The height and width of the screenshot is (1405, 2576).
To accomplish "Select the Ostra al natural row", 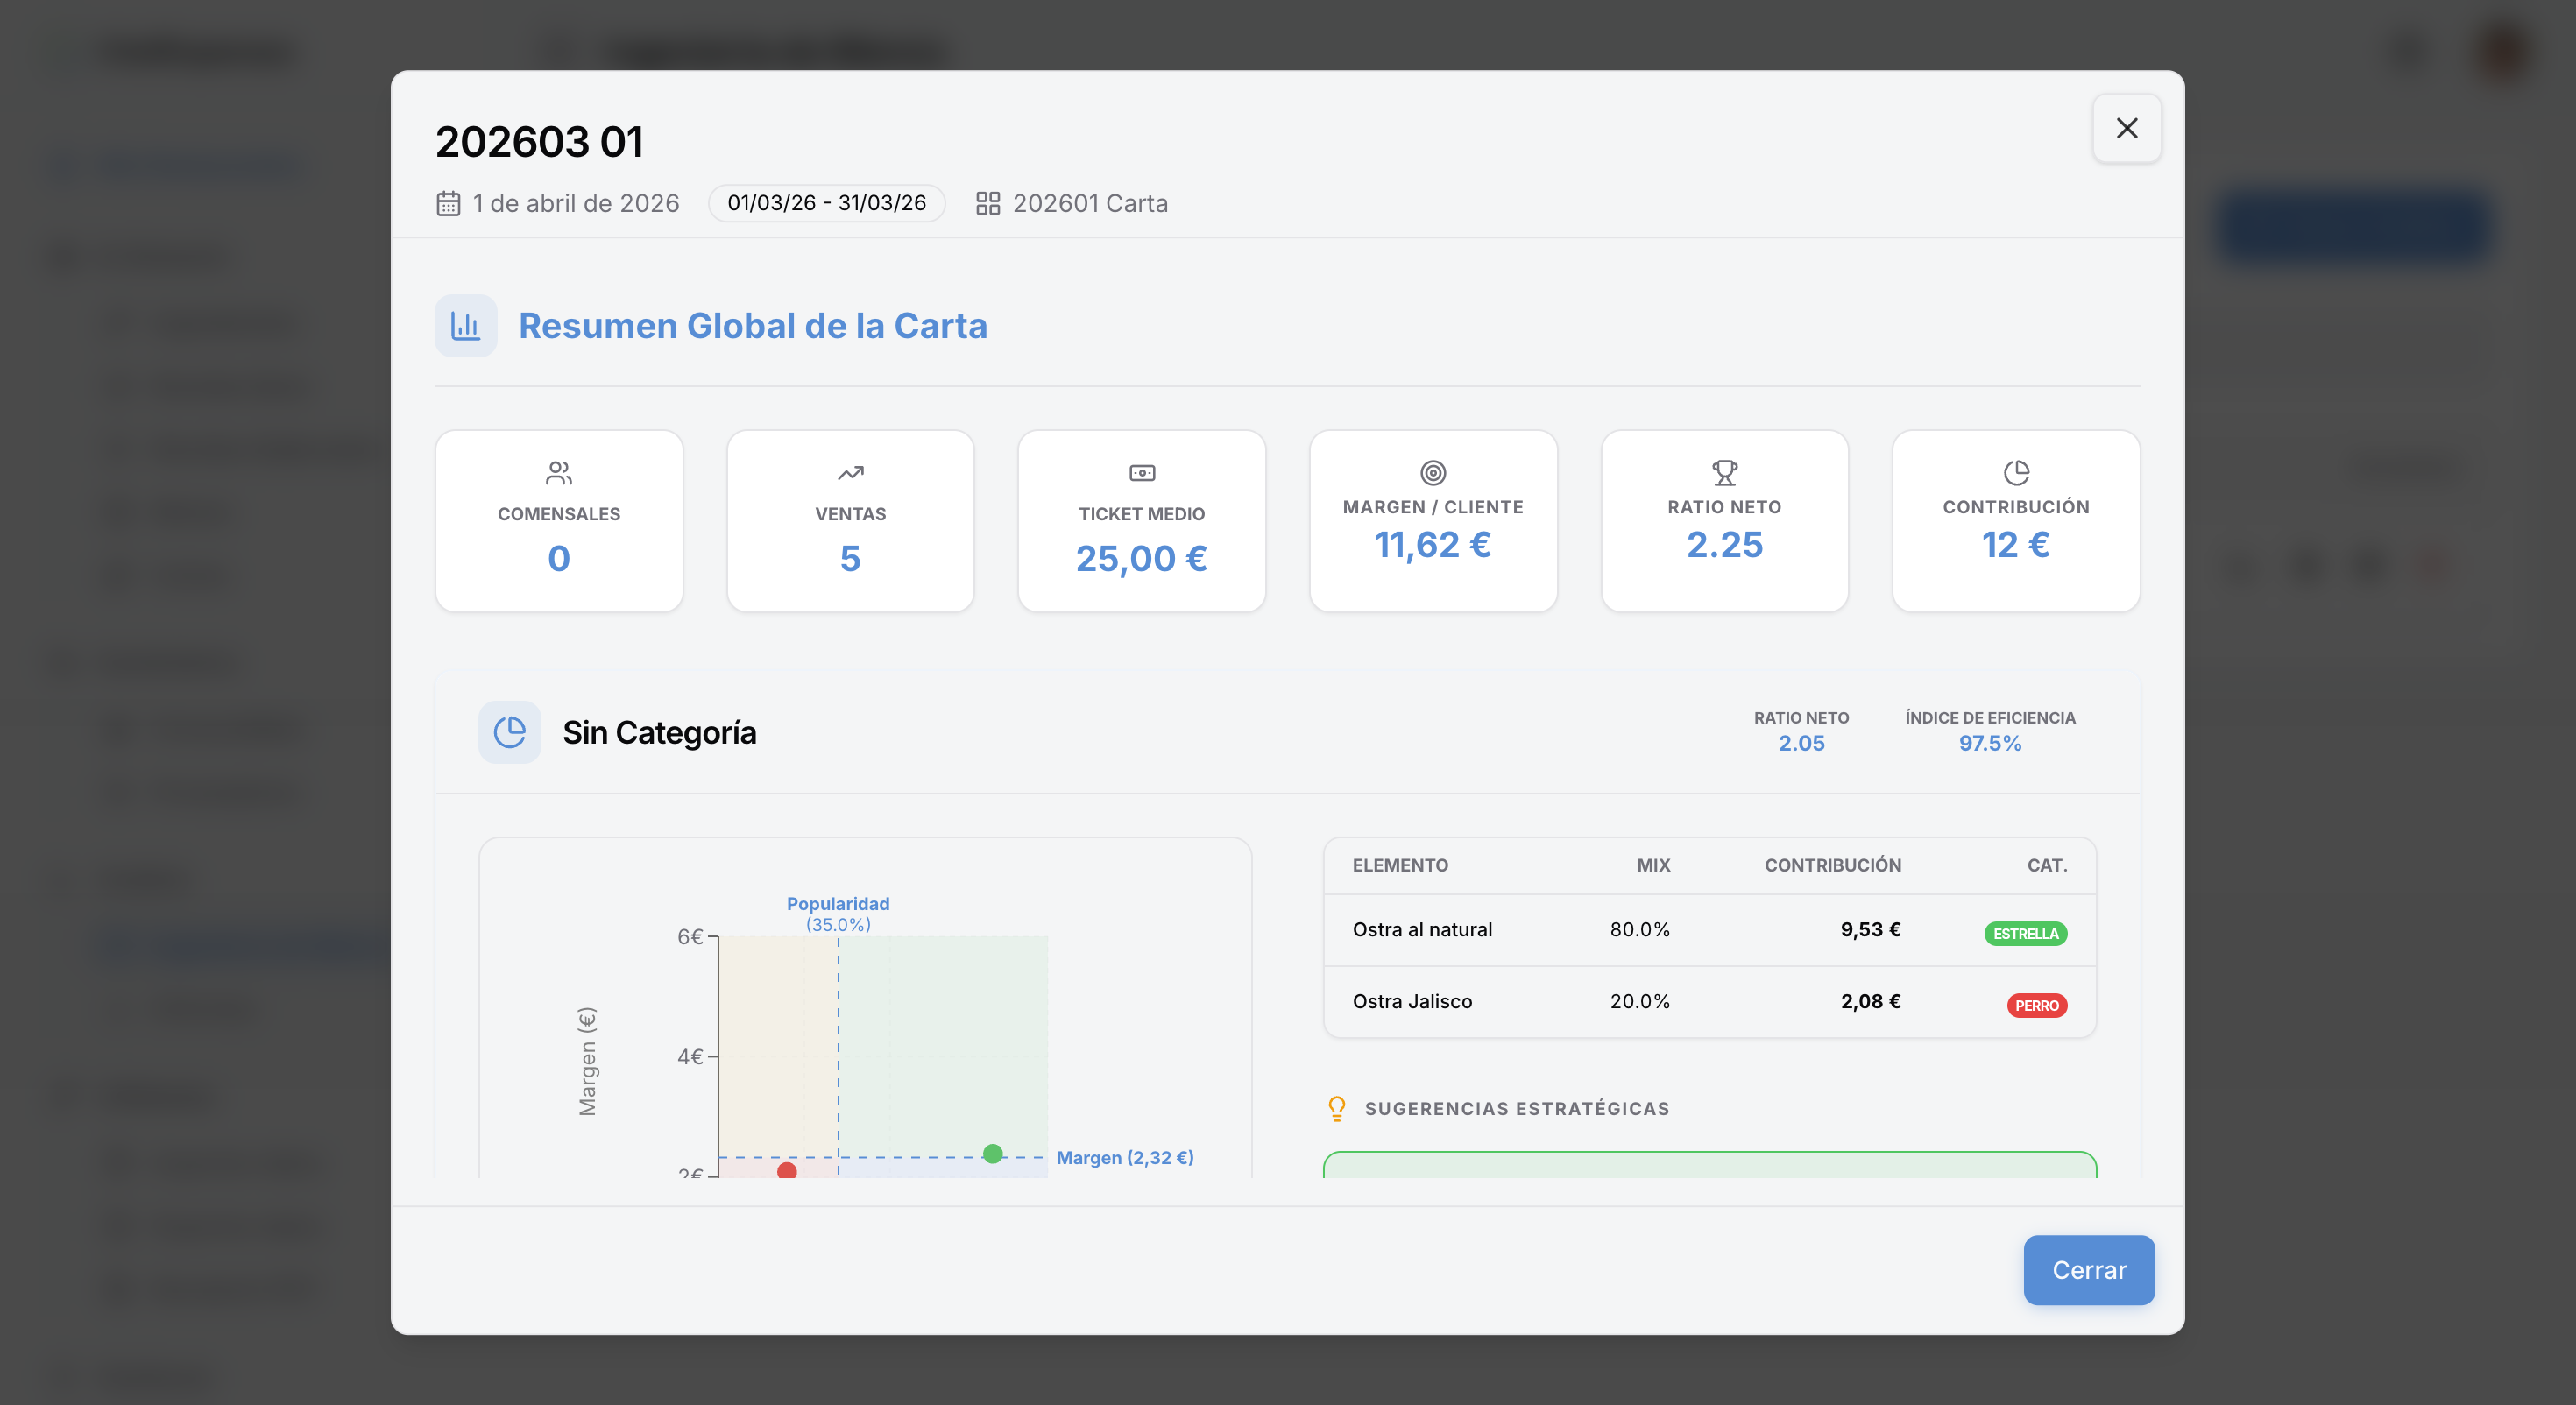I will 1710,930.
